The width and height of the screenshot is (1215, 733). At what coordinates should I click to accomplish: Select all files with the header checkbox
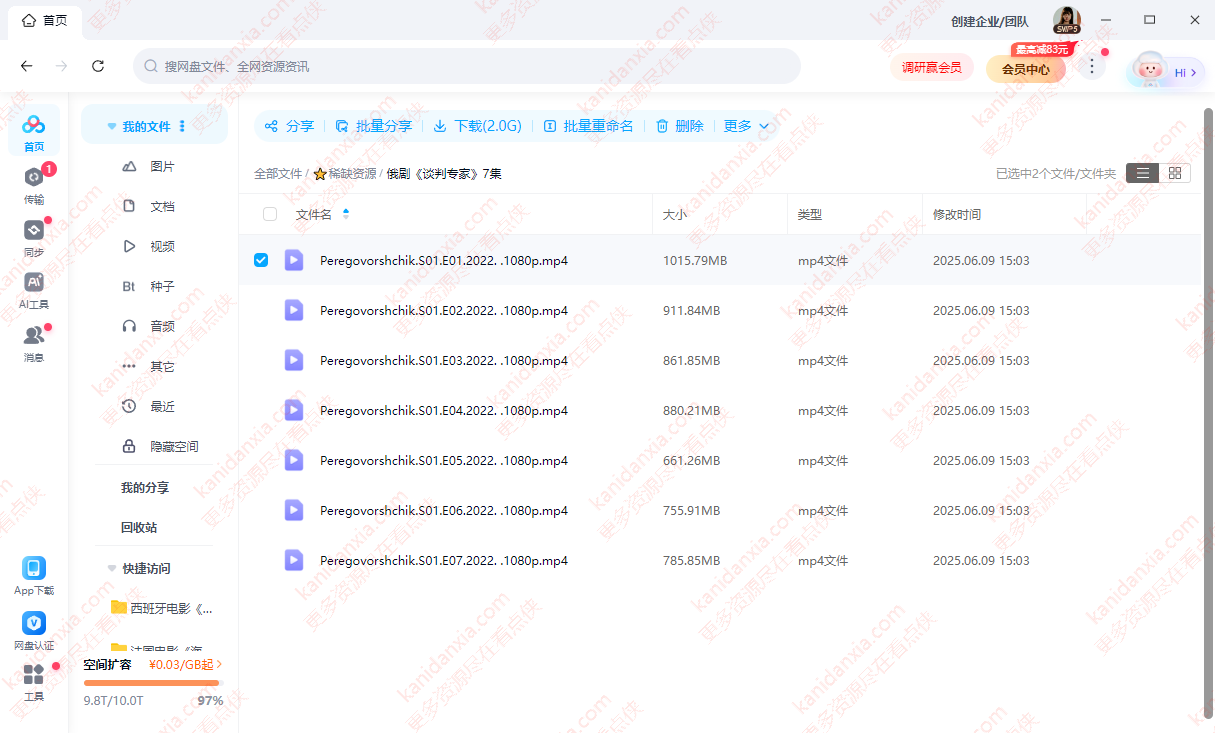coord(269,213)
